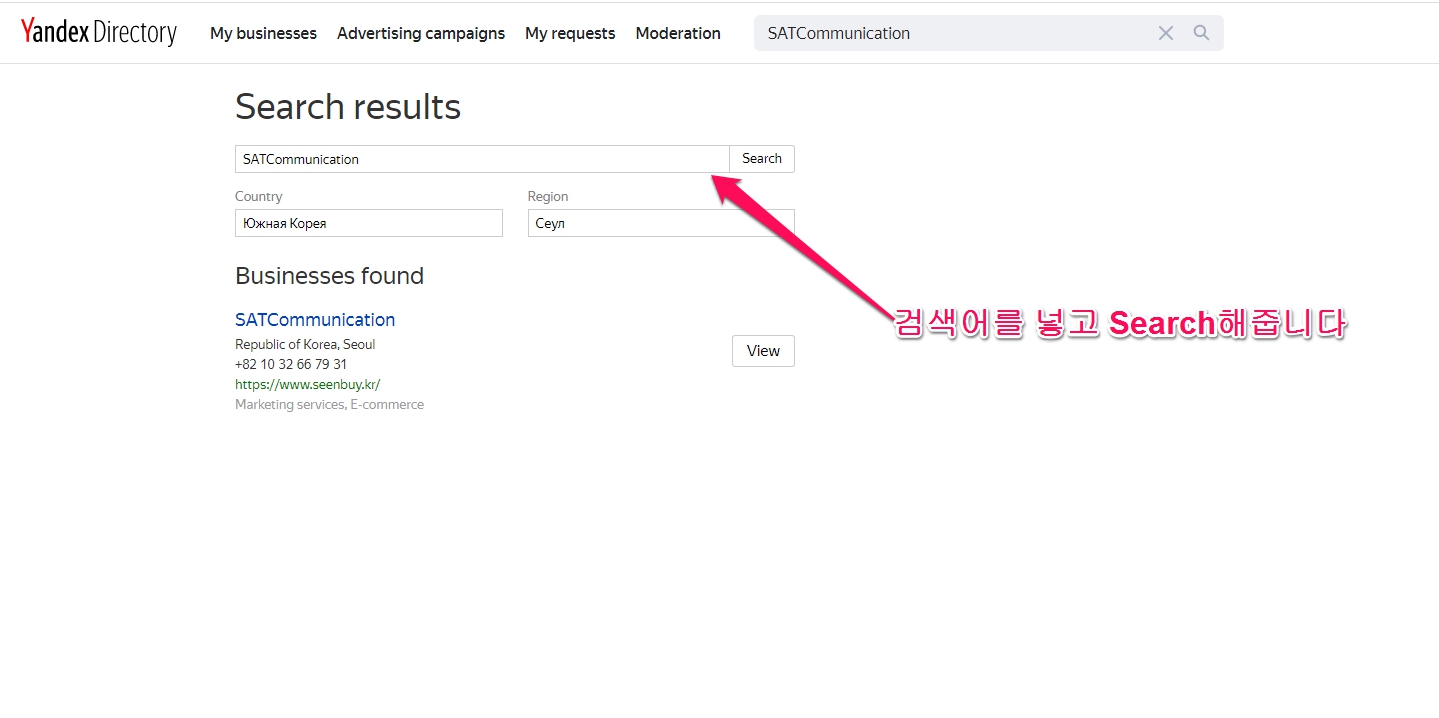The width and height of the screenshot is (1439, 718).
Task: Open My businesses menu item
Action: [x=263, y=33]
